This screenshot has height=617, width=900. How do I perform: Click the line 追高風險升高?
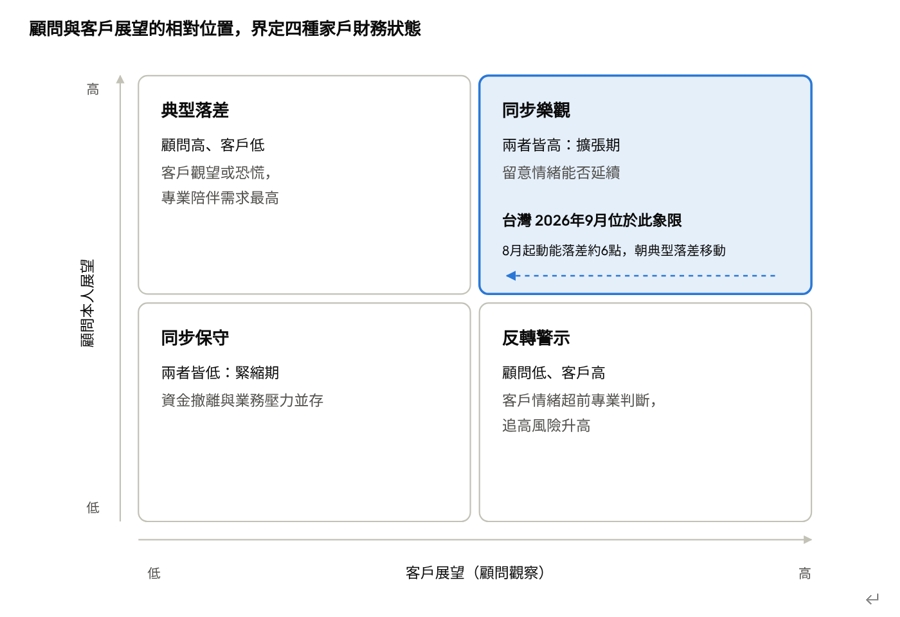coord(546,426)
